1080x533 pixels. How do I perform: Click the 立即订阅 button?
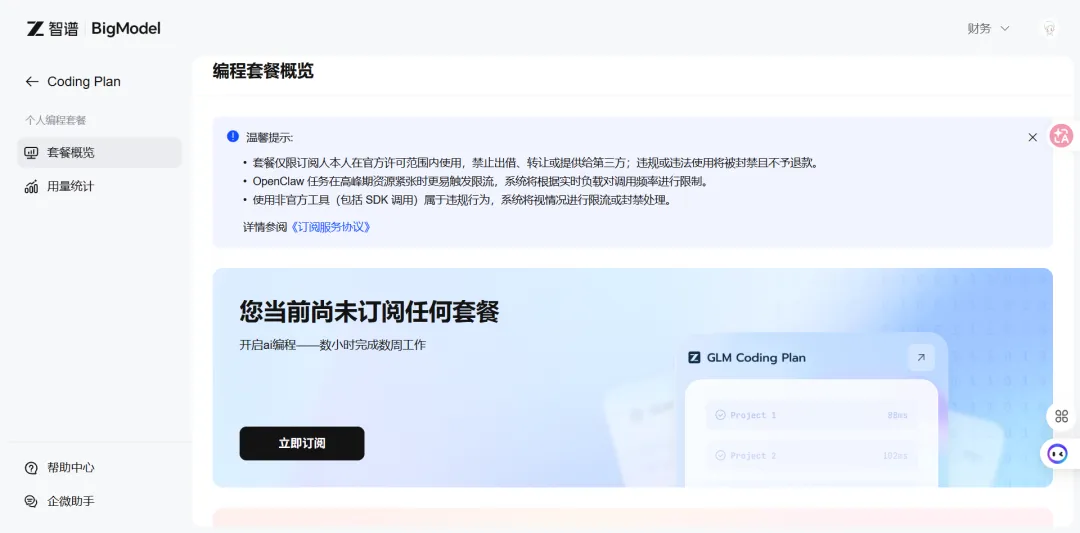(x=302, y=443)
